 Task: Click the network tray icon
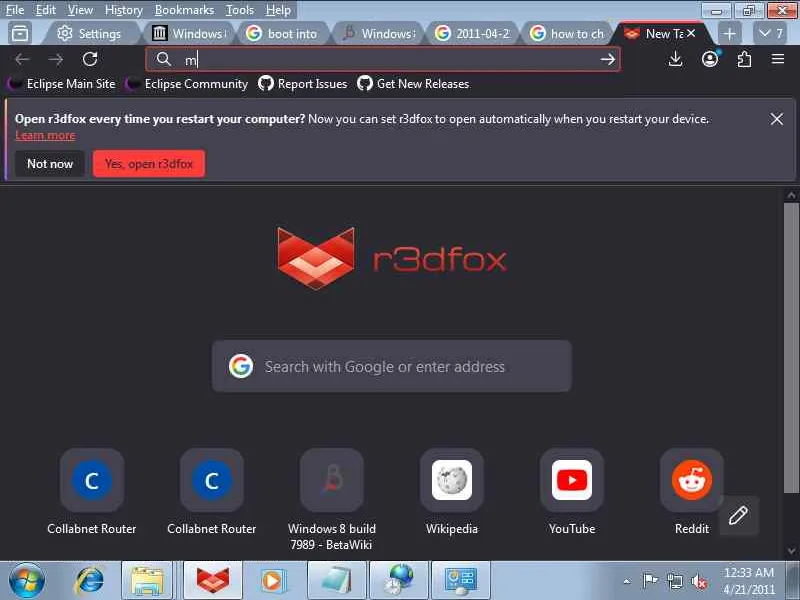click(674, 581)
